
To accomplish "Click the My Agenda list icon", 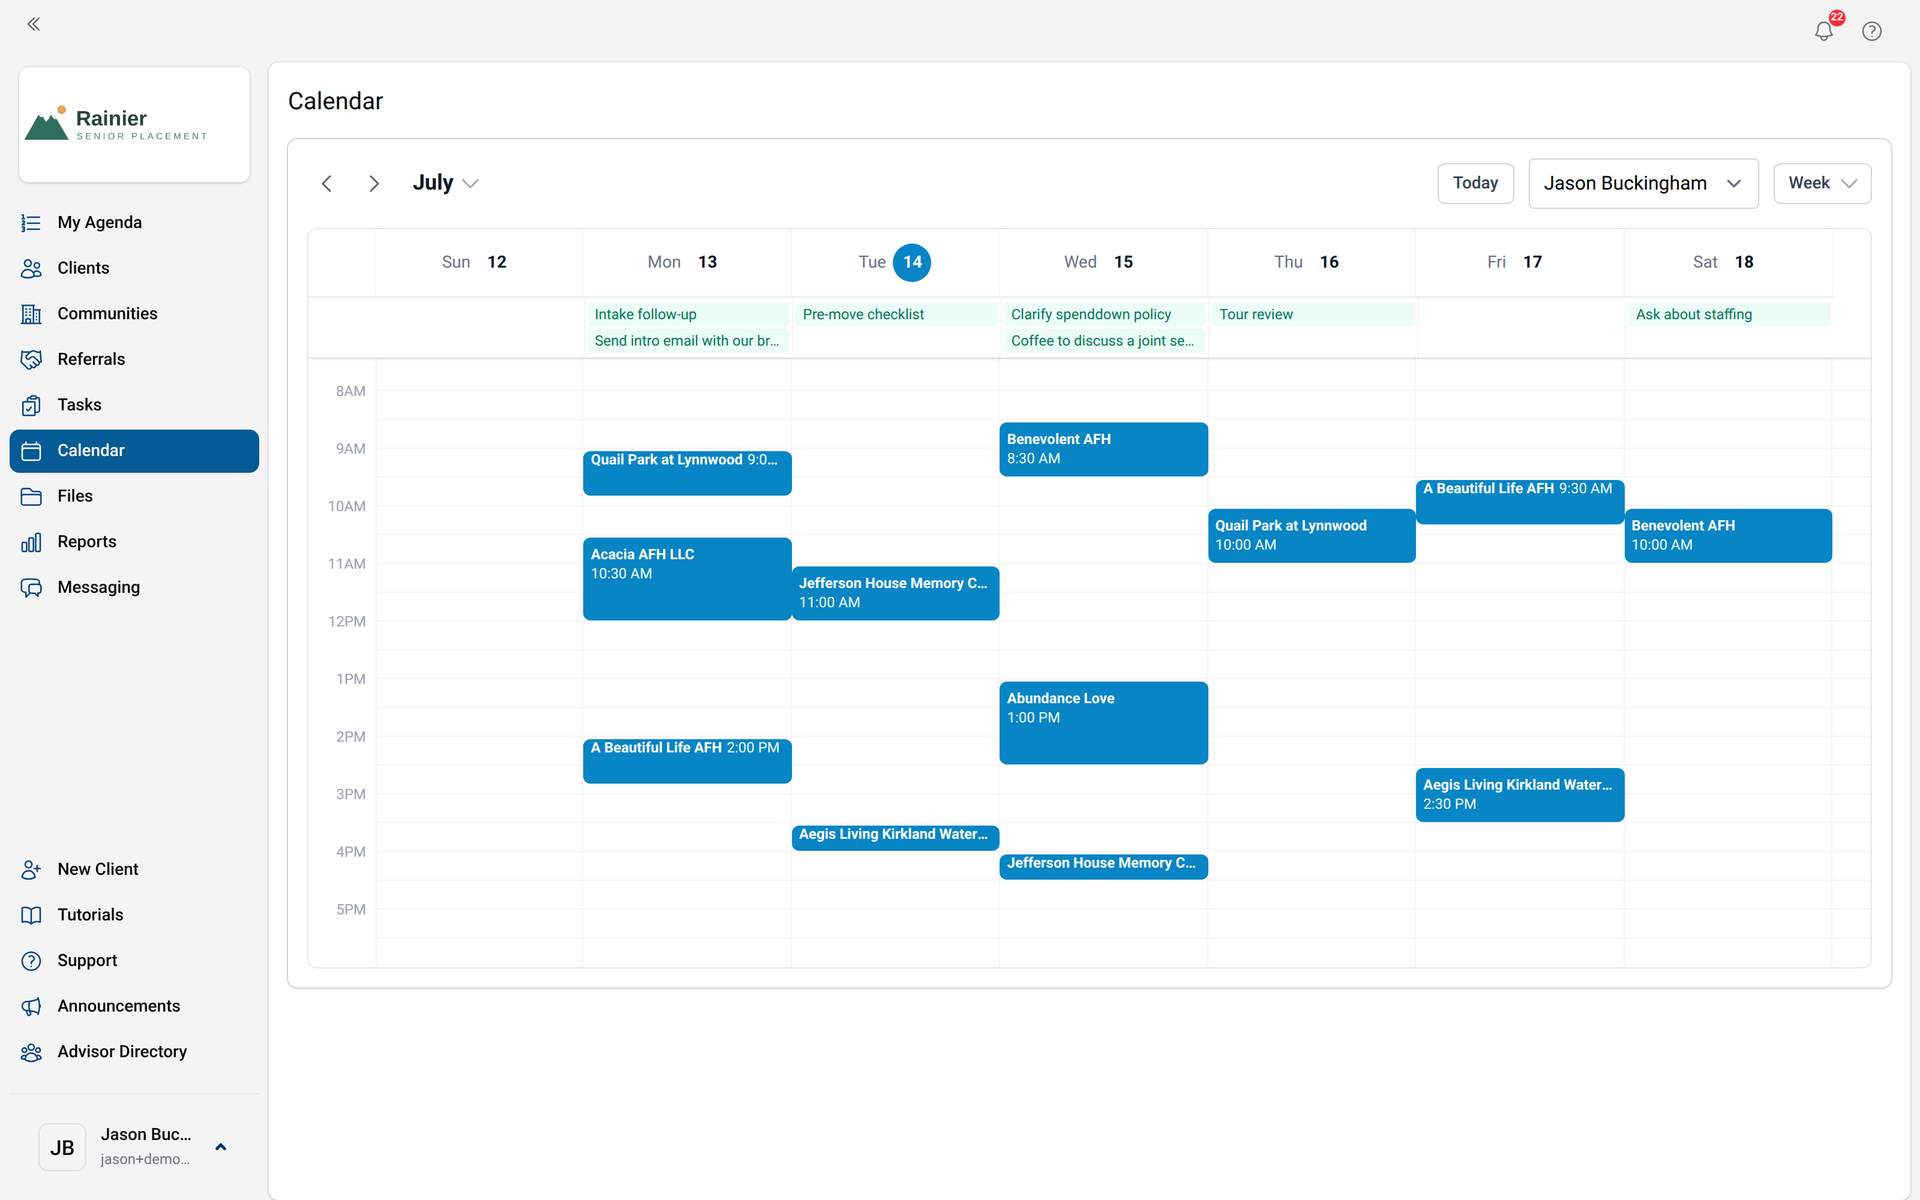I will coord(31,223).
